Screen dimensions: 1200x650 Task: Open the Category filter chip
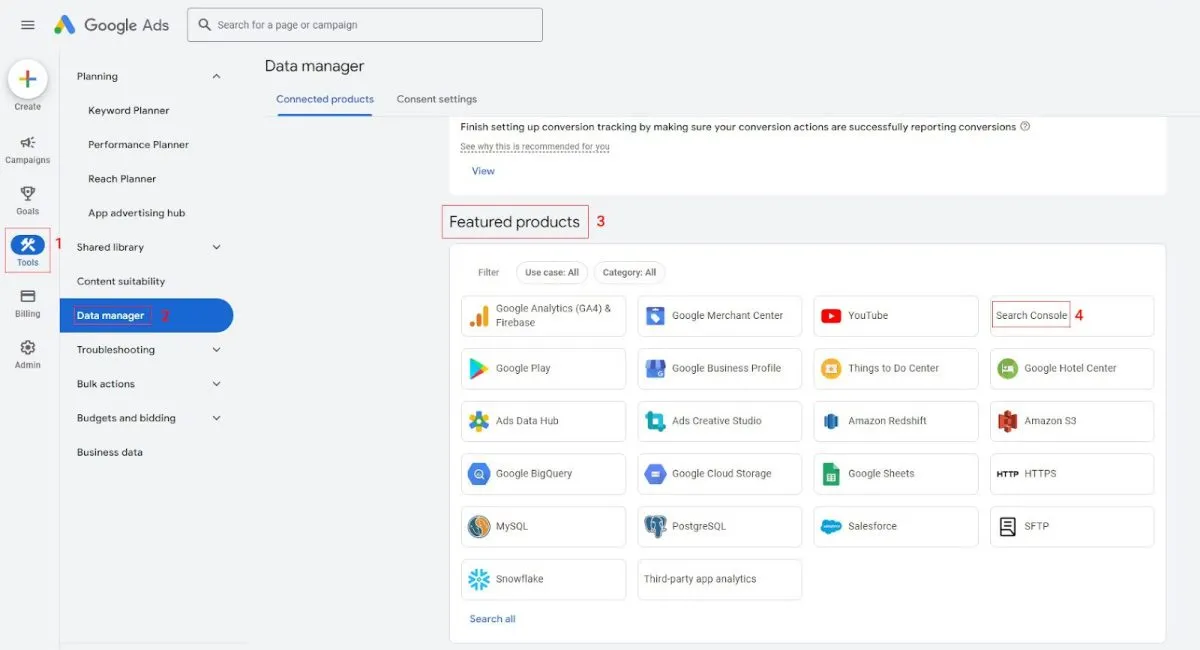click(629, 272)
